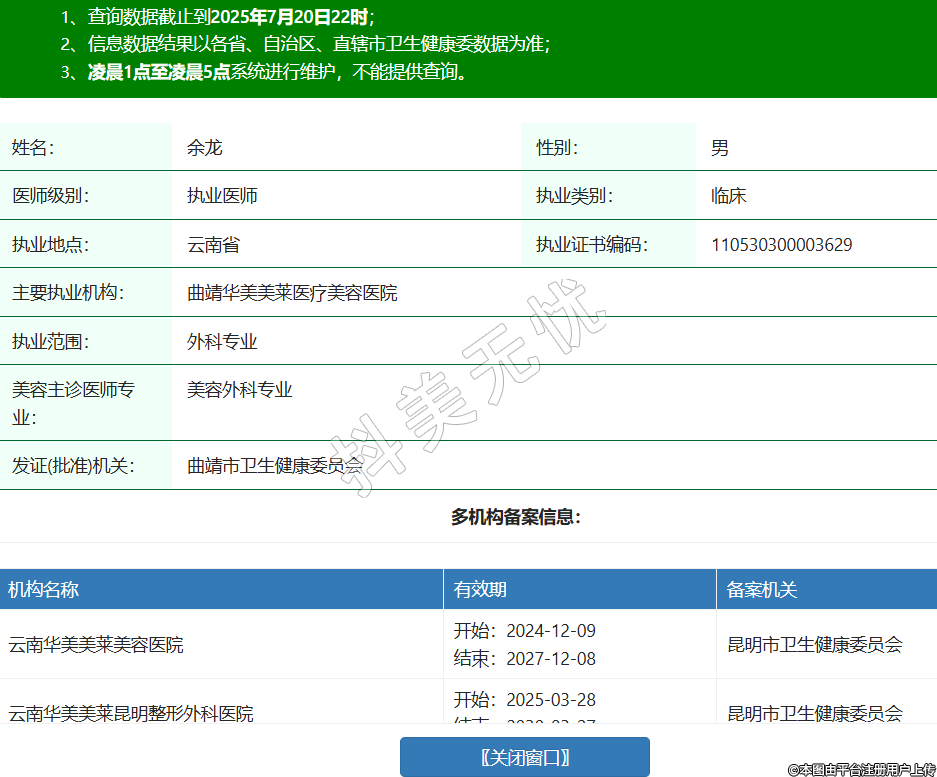Click the start date 2024-12-09

550,631
